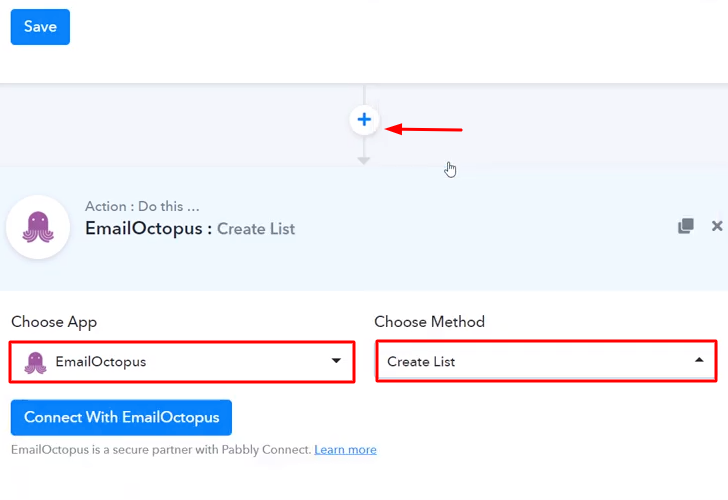Click the Choose App caret arrow
The image size is (728, 500).
336,361
